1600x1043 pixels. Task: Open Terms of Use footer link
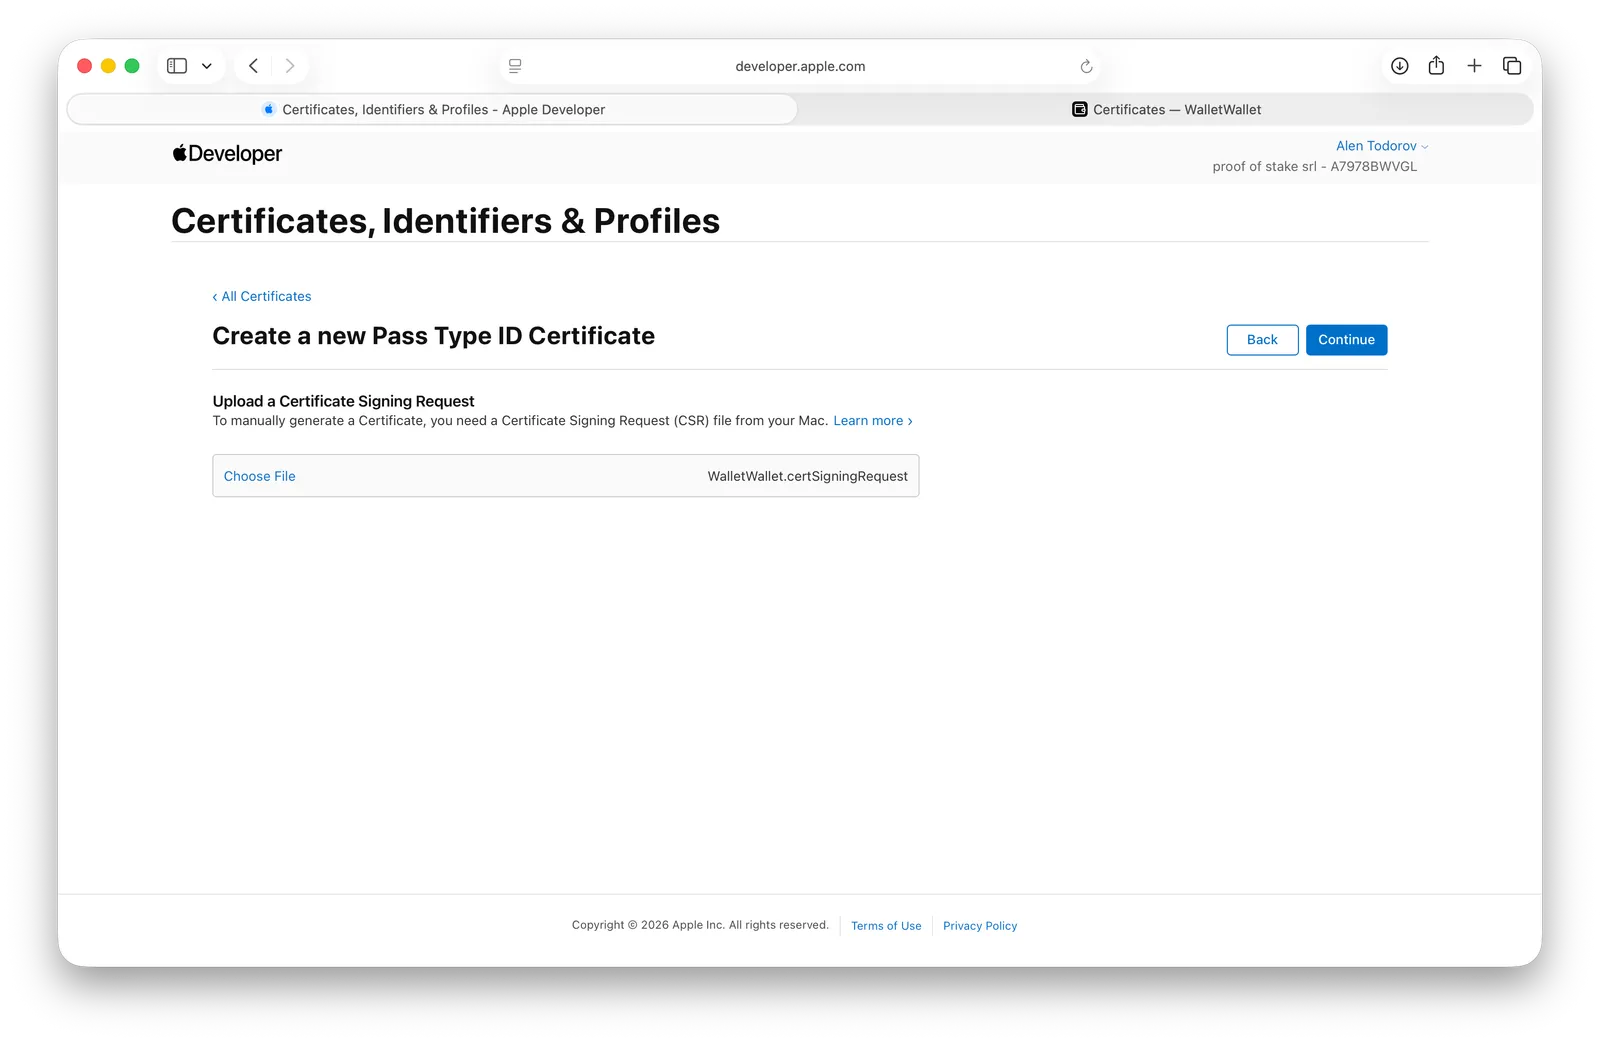click(x=886, y=926)
